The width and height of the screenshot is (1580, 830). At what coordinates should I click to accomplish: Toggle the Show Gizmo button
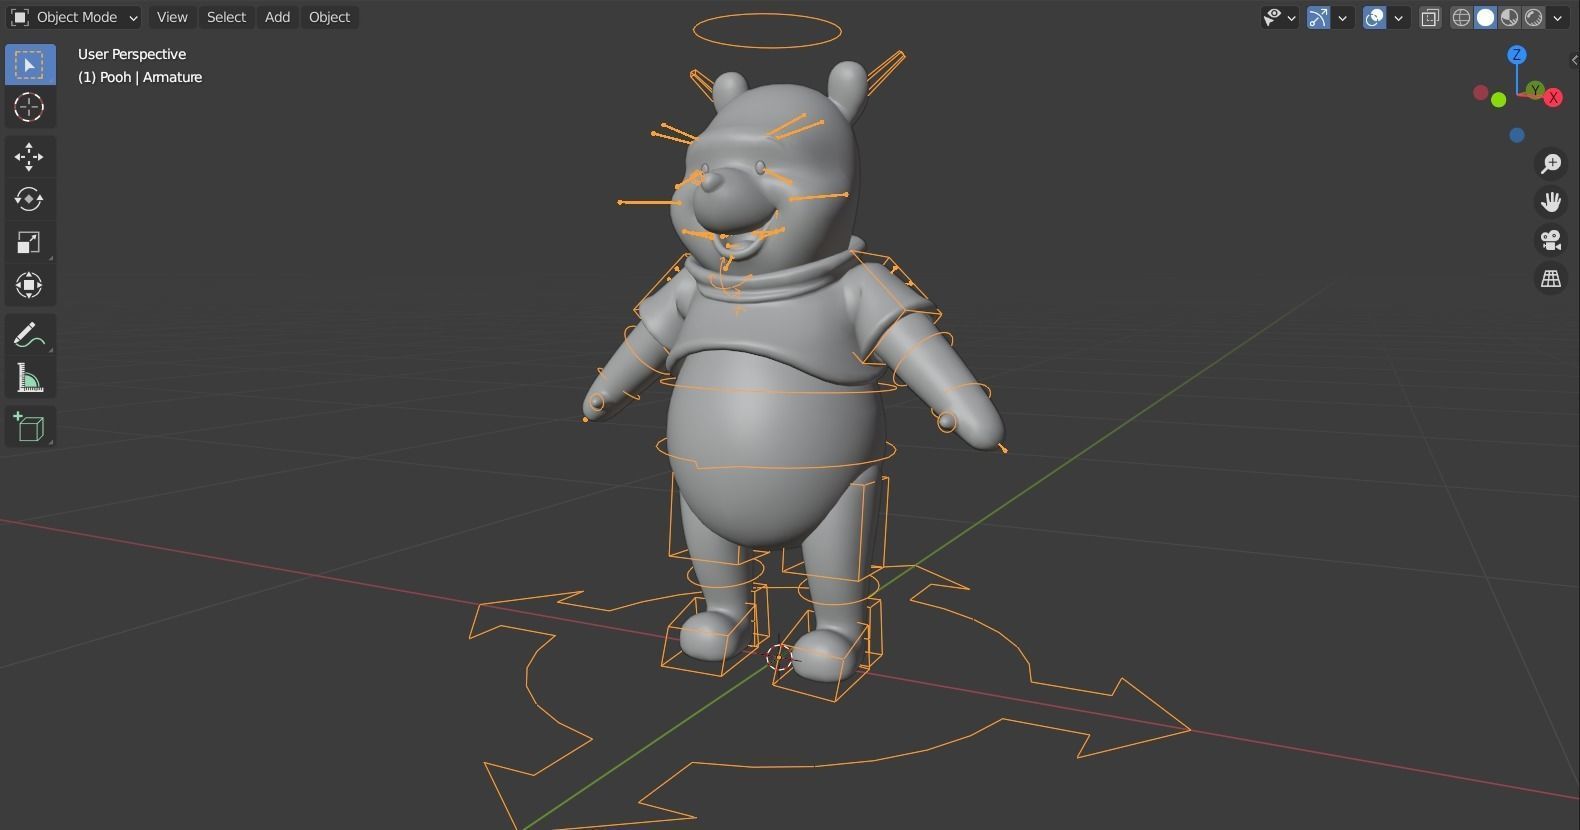pyautogui.click(x=1318, y=17)
